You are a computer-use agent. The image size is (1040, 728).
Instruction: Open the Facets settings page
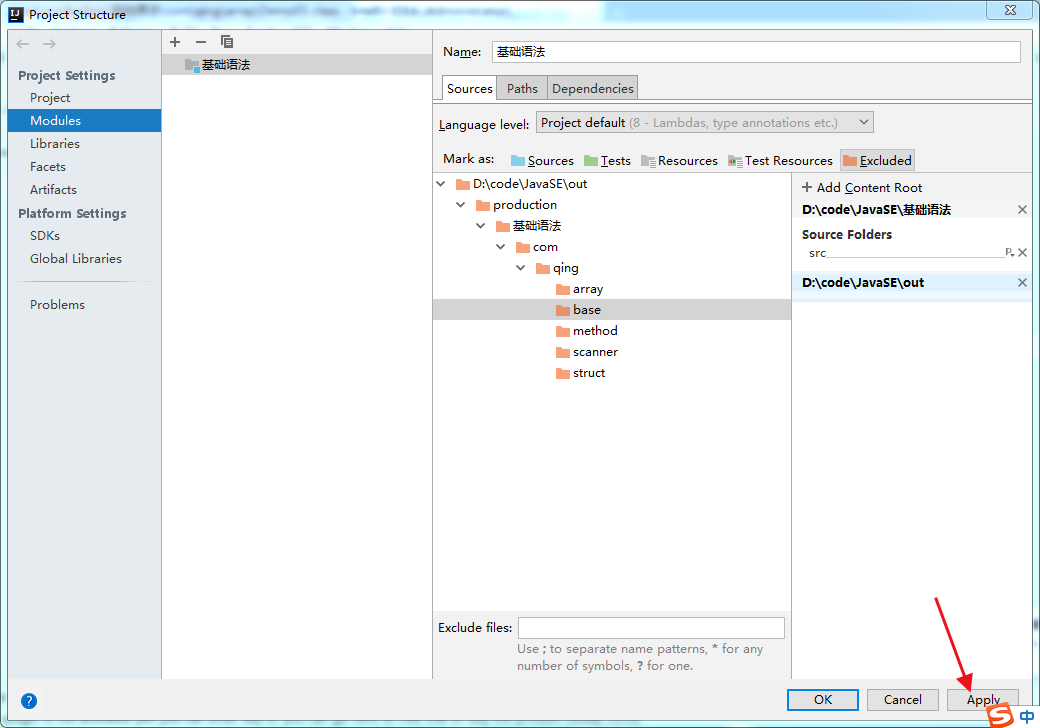coord(48,166)
